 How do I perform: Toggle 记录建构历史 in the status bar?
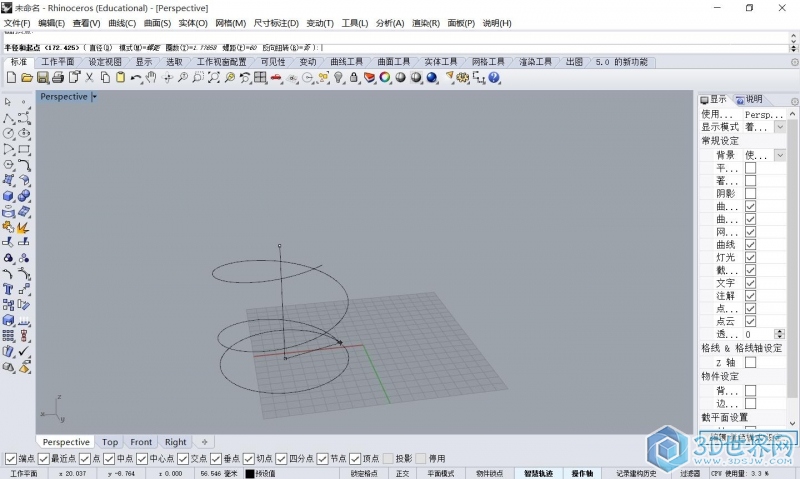click(636, 473)
